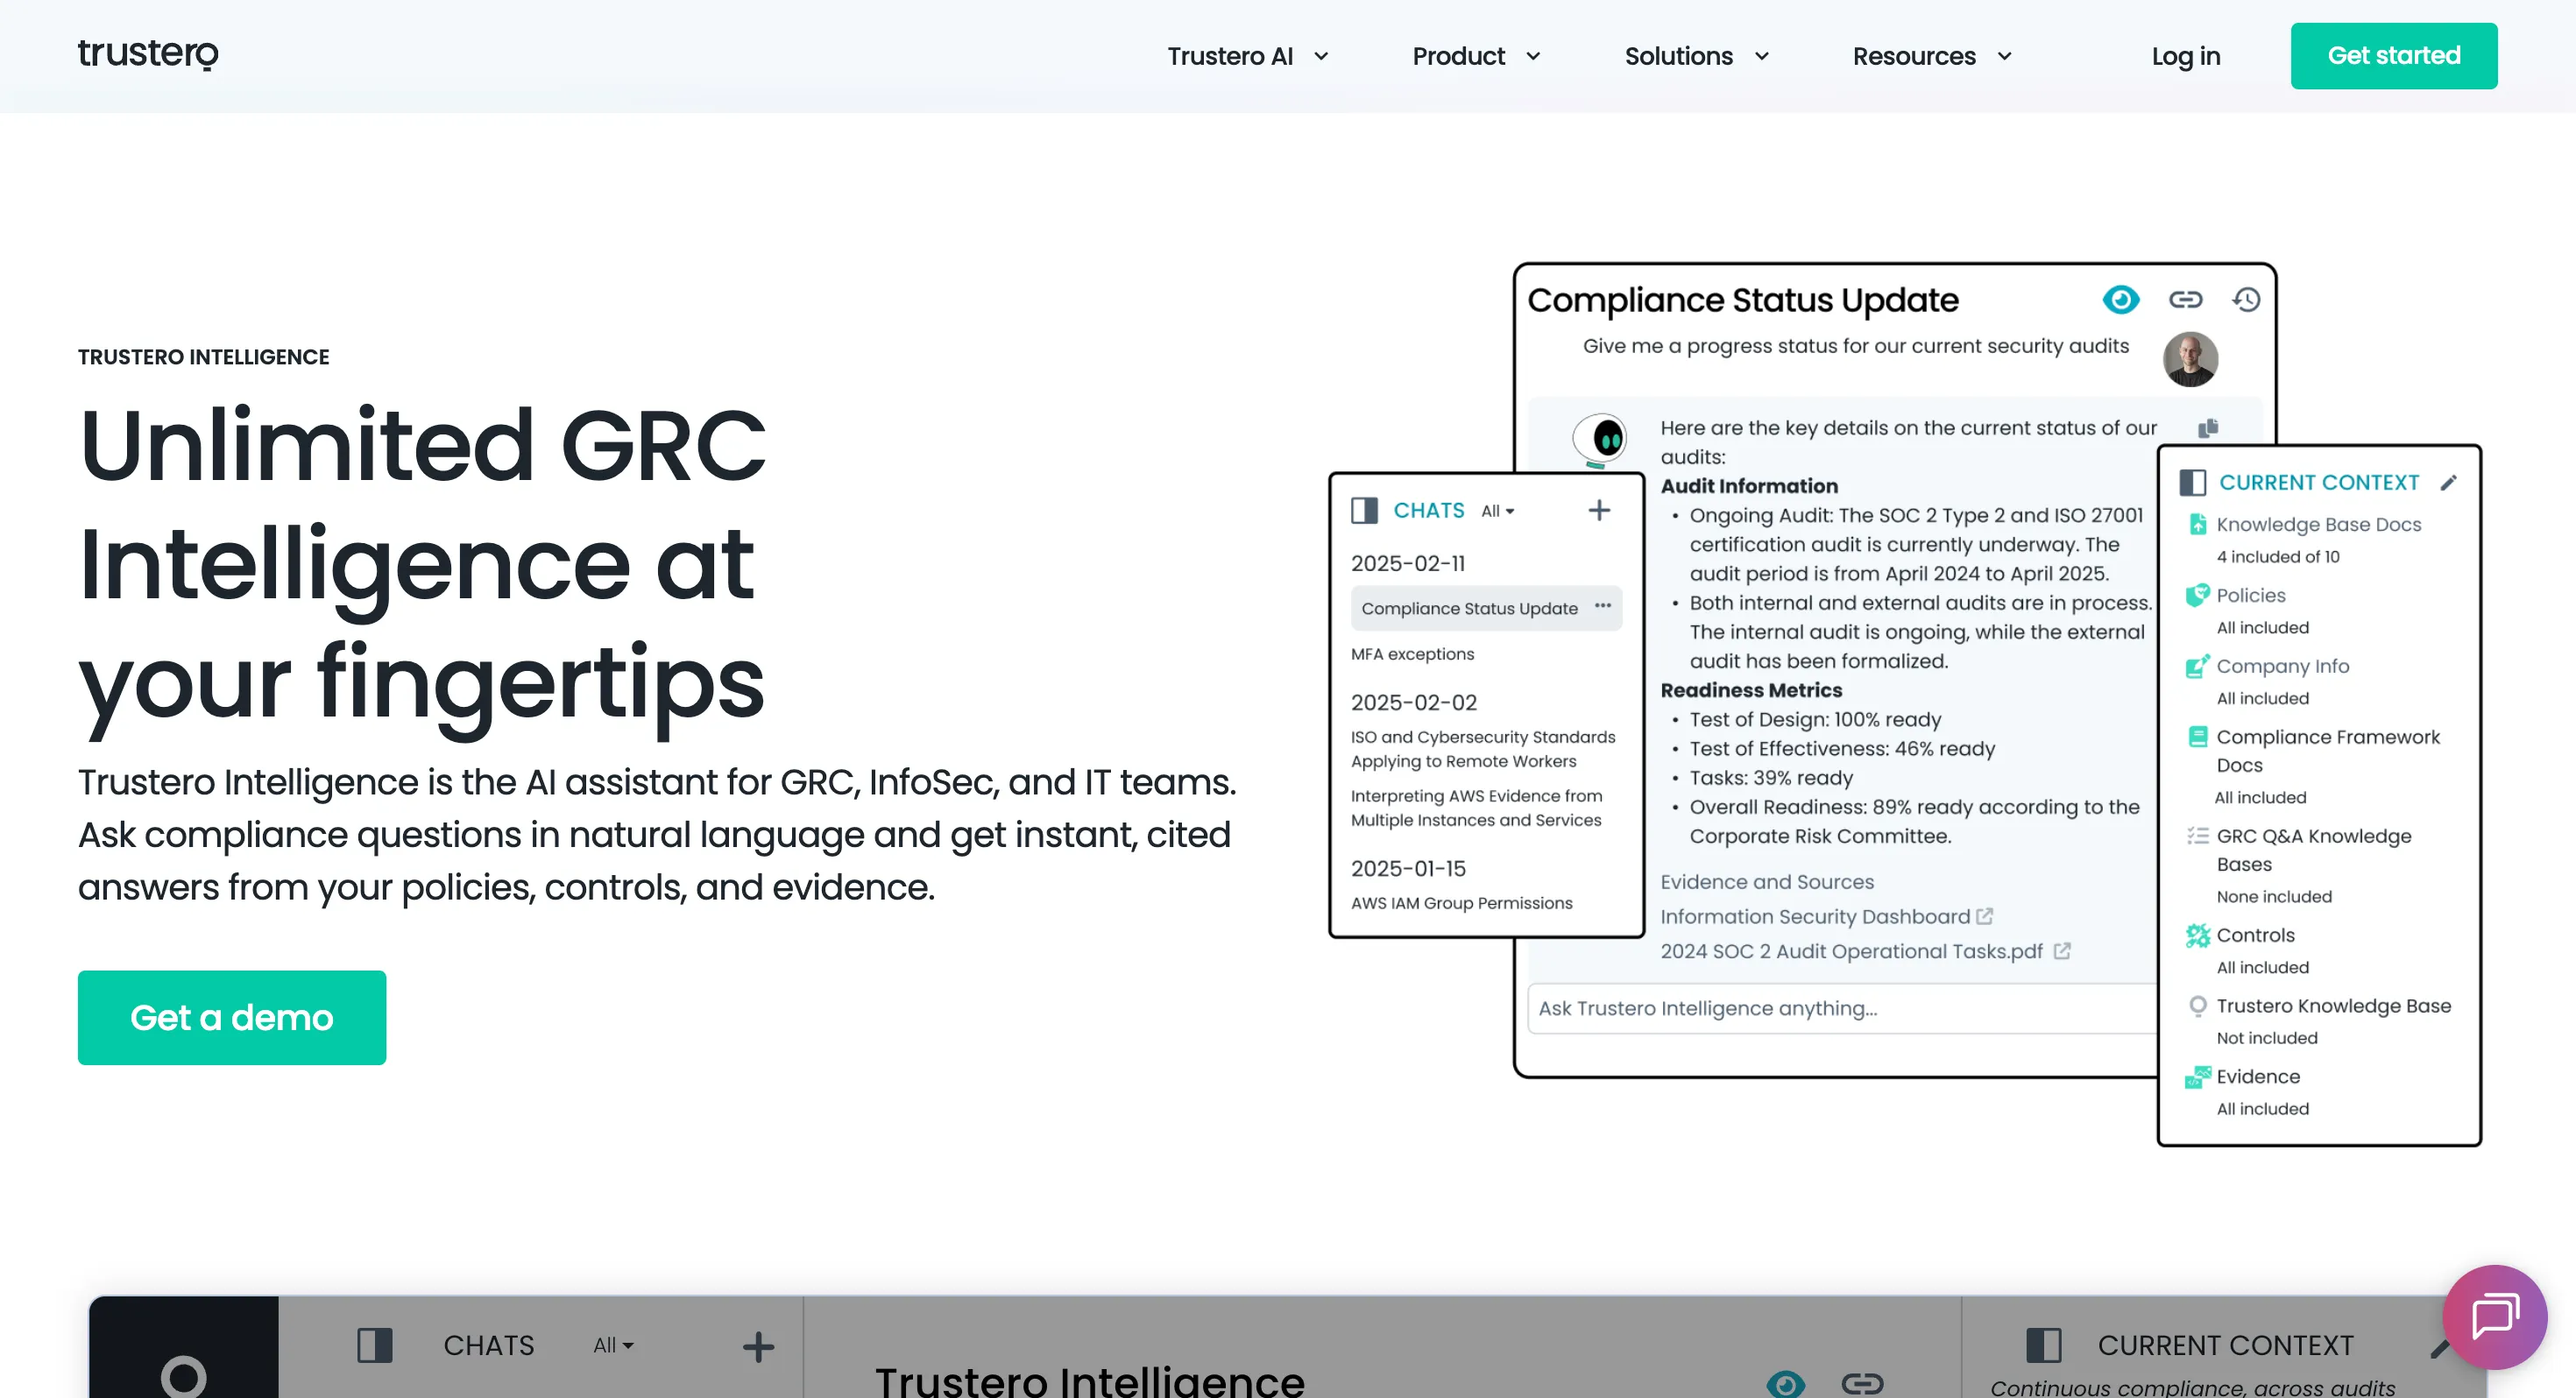Open chat history clock icon
The height and width of the screenshot is (1398, 2576).
point(2246,300)
